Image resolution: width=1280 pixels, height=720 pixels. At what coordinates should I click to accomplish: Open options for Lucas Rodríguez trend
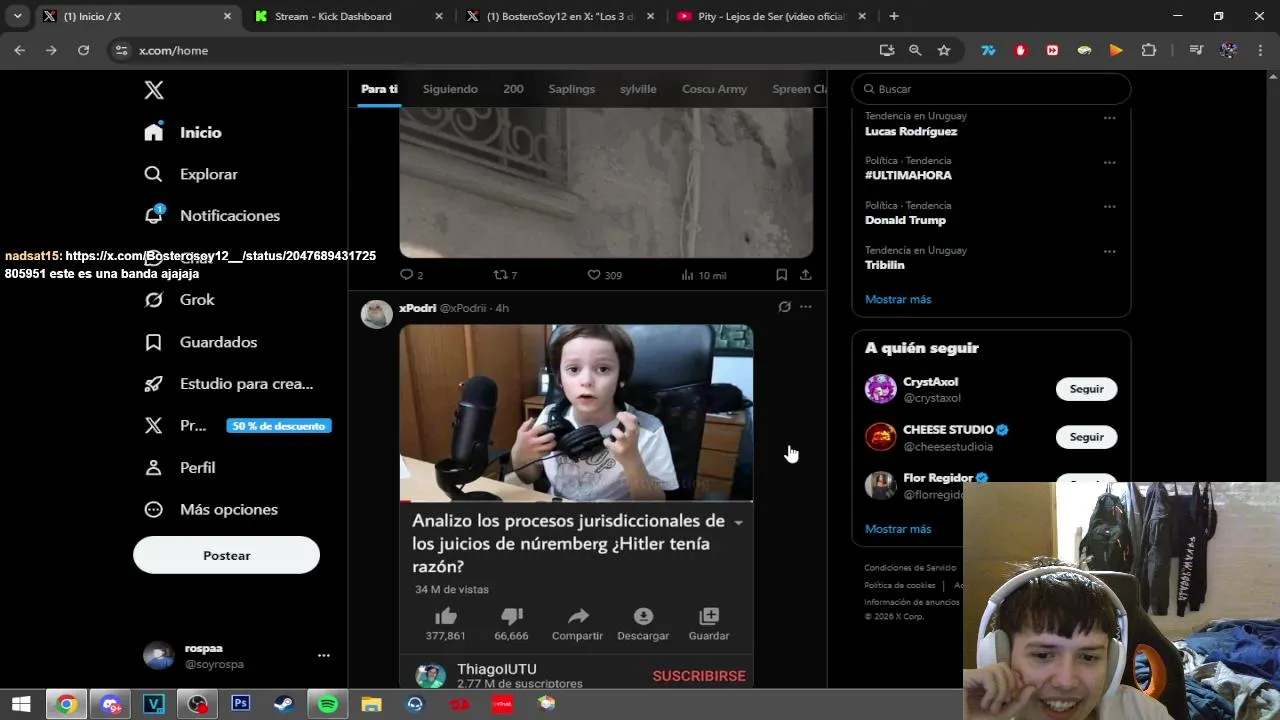click(1109, 118)
